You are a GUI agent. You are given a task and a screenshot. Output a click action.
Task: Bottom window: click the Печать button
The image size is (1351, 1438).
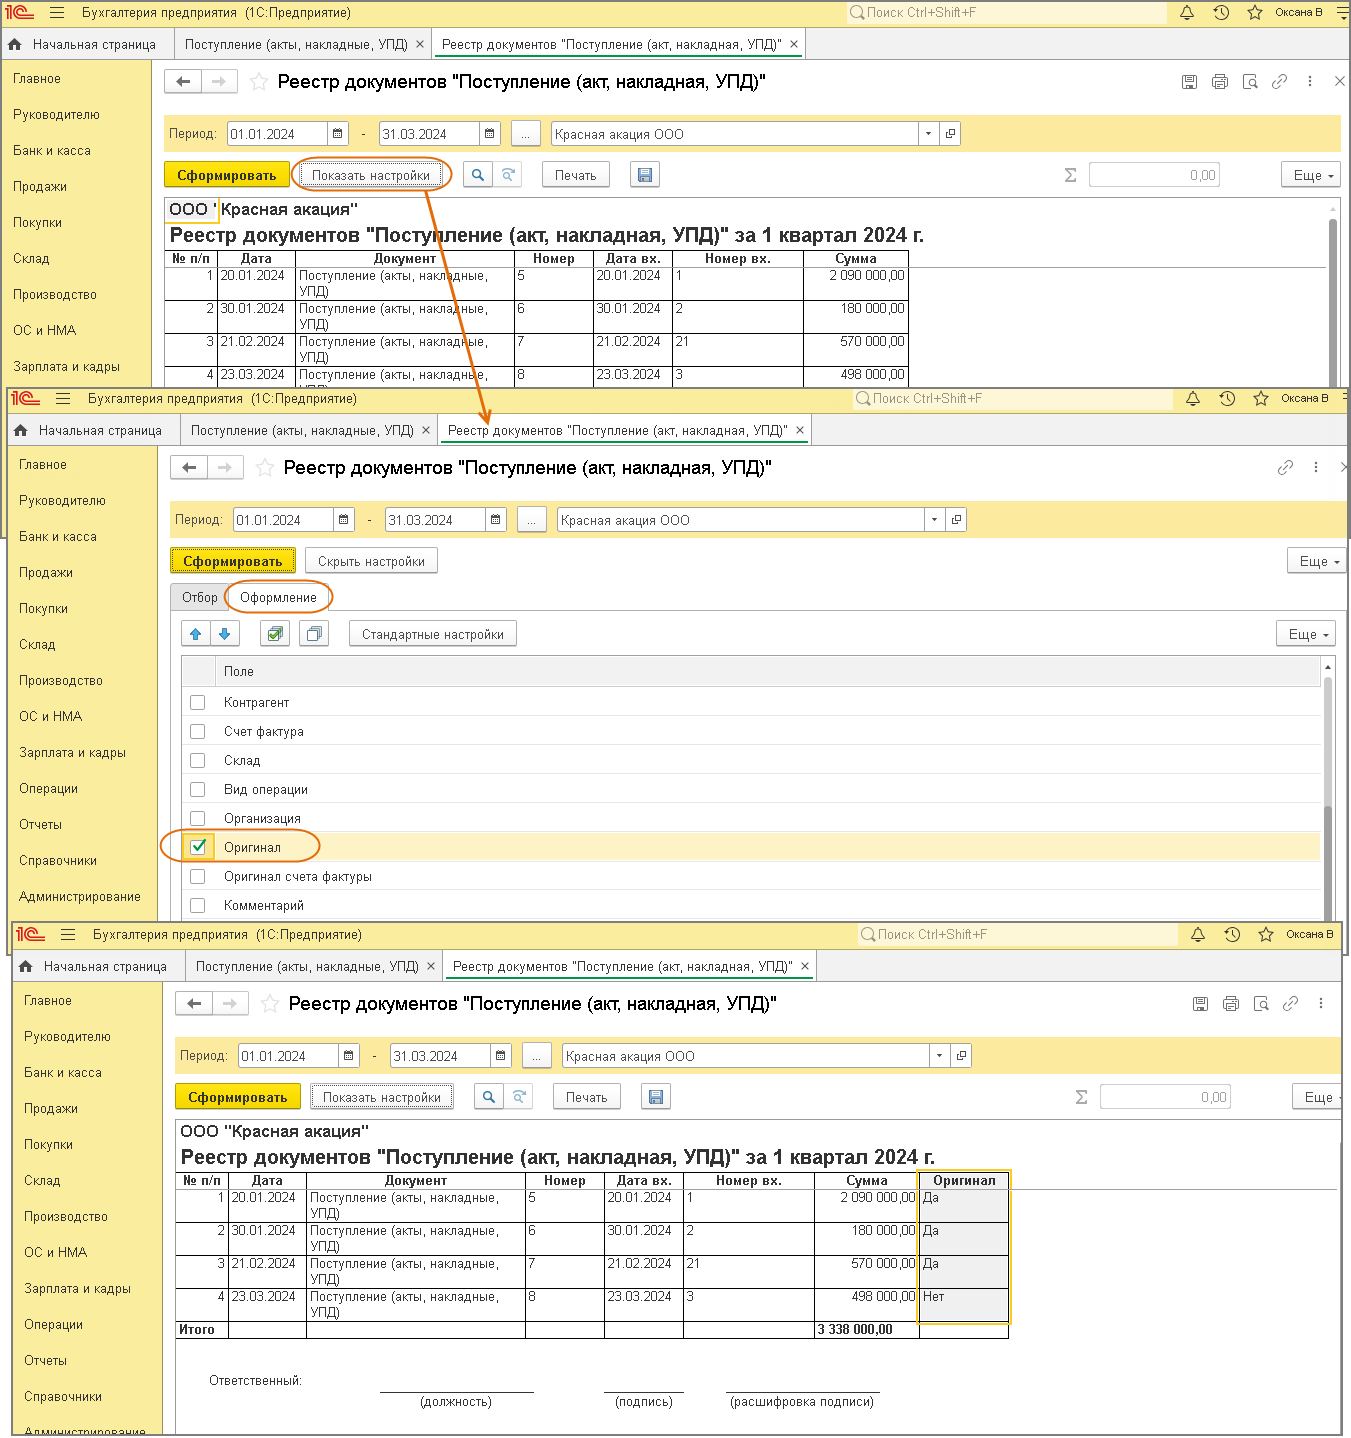(x=587, y=1097)
